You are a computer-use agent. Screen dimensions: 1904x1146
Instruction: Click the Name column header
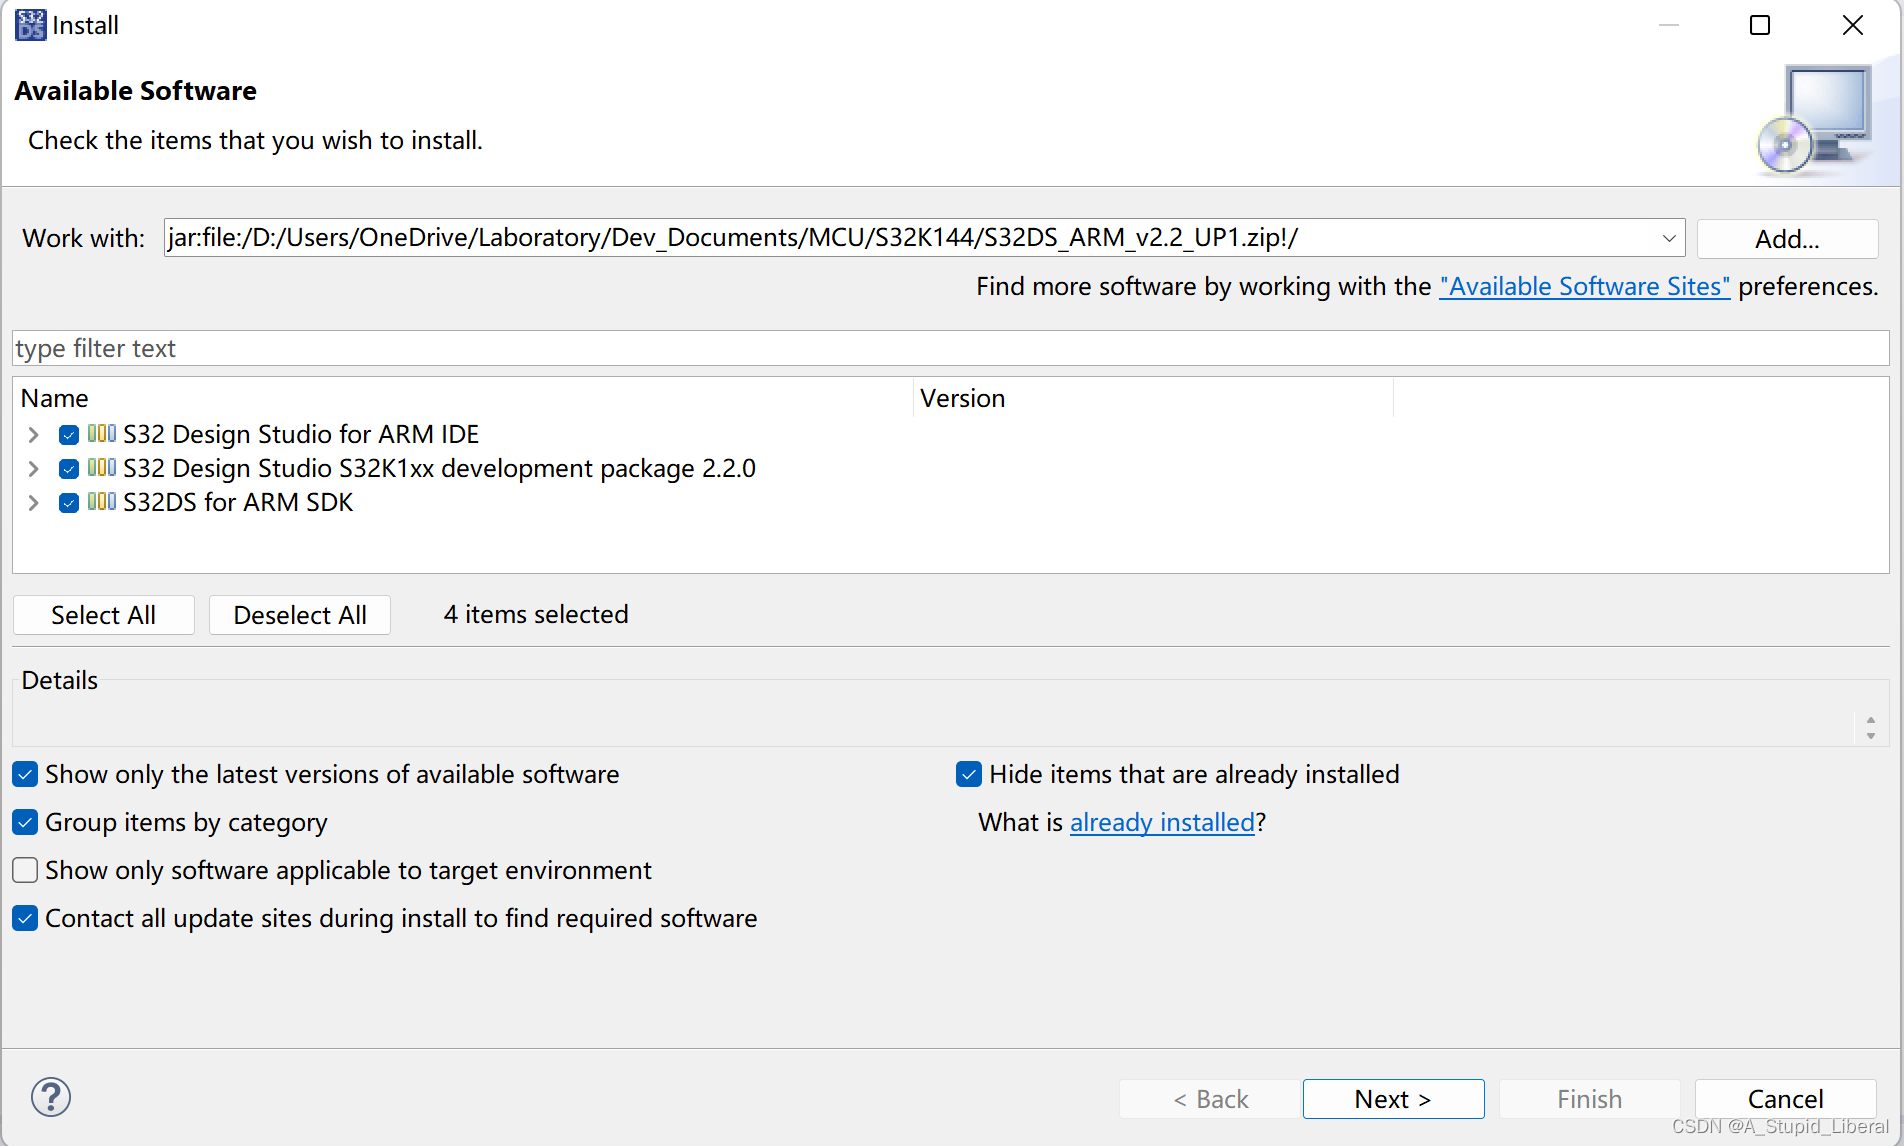point(463,398)
